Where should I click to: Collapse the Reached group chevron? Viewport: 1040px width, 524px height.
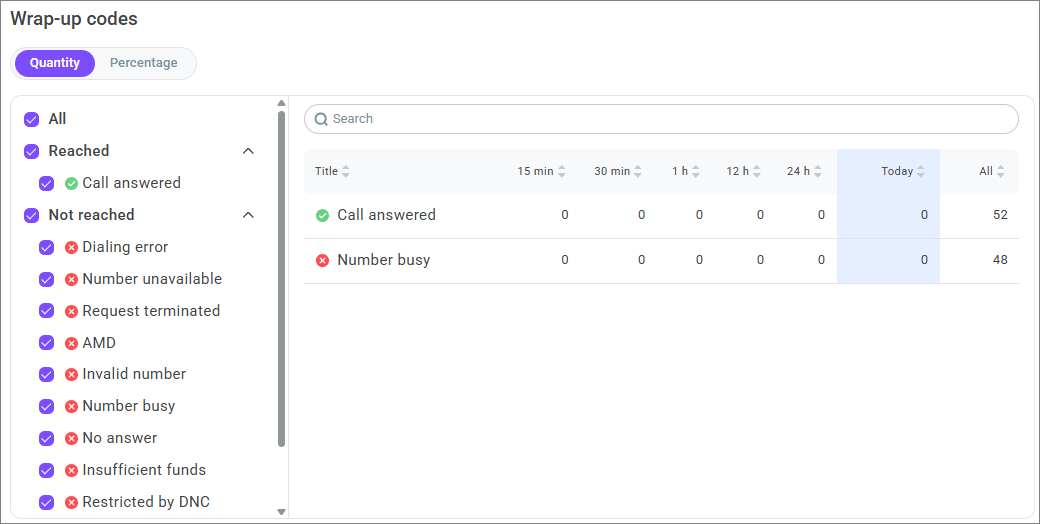pos(248,151)
